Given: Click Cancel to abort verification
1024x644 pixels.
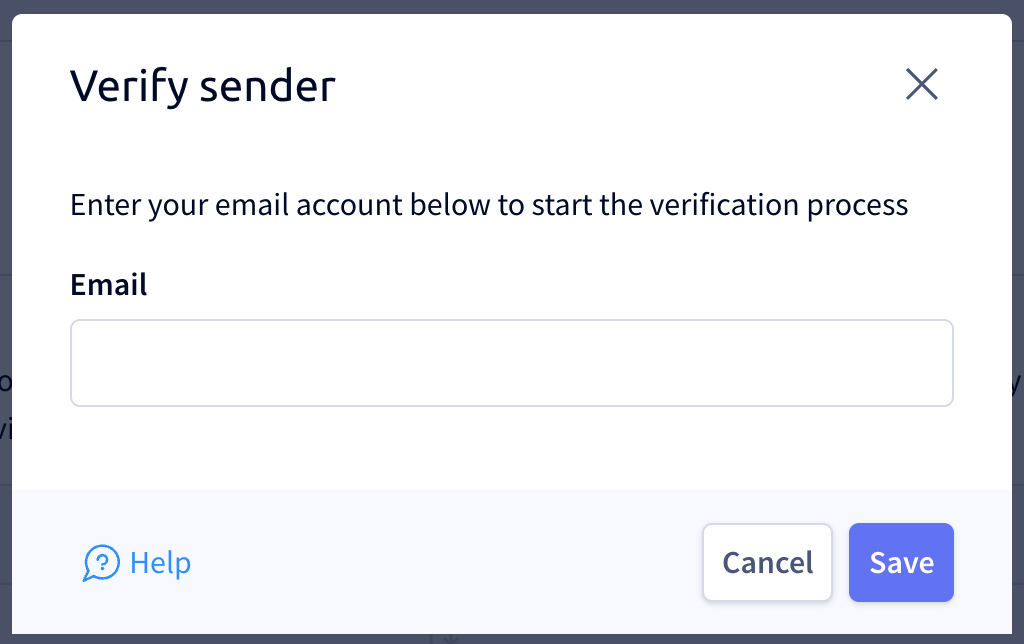Looking at the screenshot, I should (x=767, y=562).
